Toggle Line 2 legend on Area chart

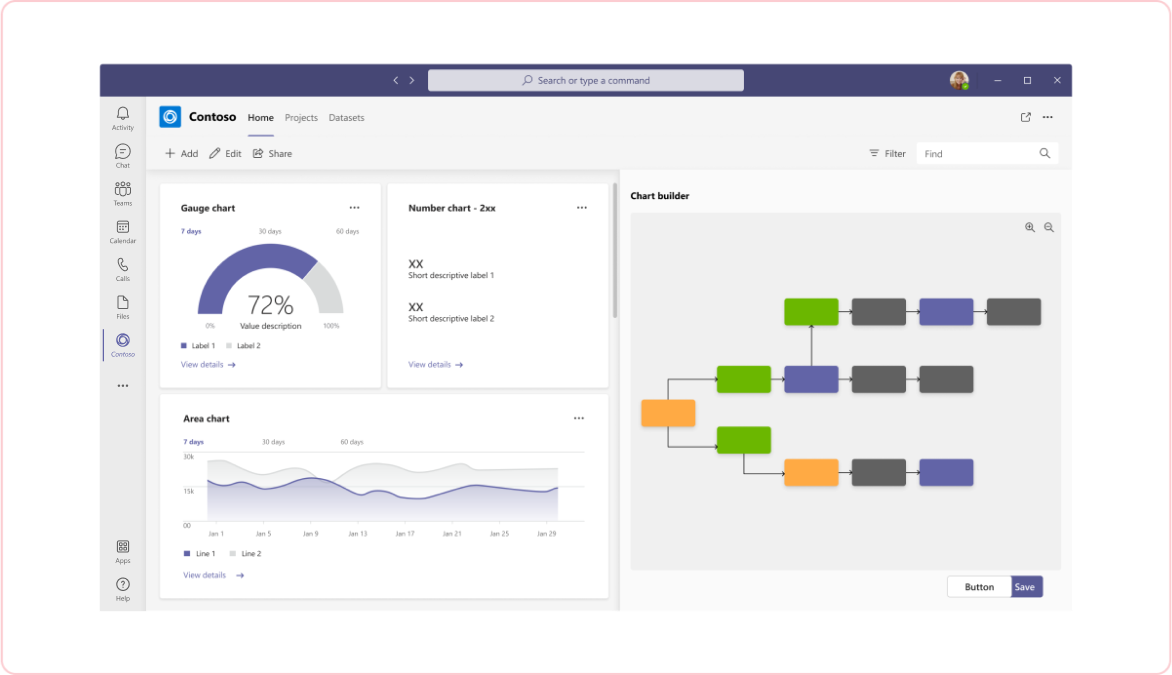point(245,554)
